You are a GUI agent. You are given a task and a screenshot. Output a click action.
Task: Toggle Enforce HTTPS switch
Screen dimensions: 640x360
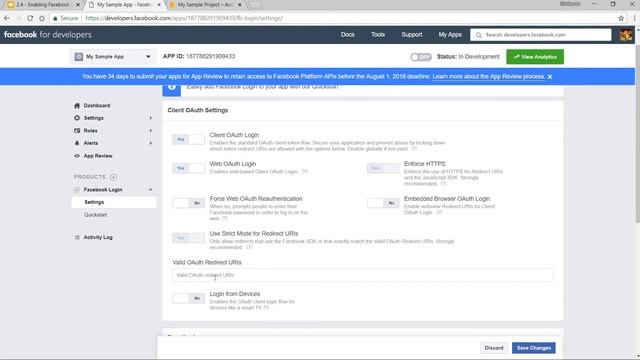(383, 168)
